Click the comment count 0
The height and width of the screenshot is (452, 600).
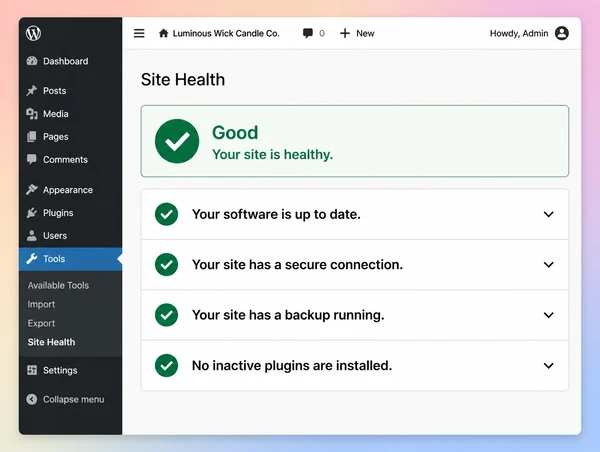(x=322, y=33)
